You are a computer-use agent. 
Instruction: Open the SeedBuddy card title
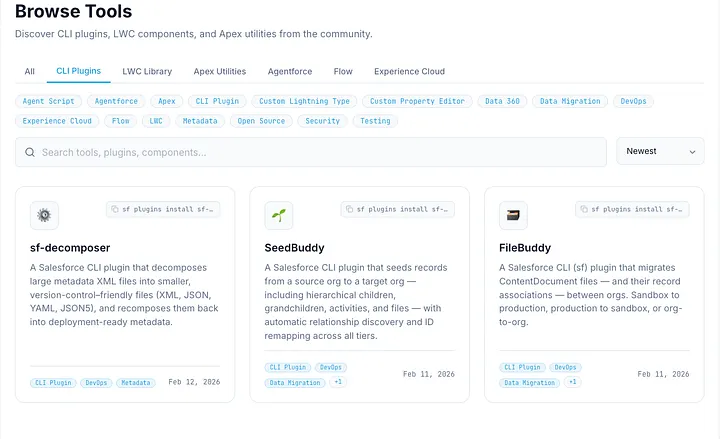tap(294, 248)
